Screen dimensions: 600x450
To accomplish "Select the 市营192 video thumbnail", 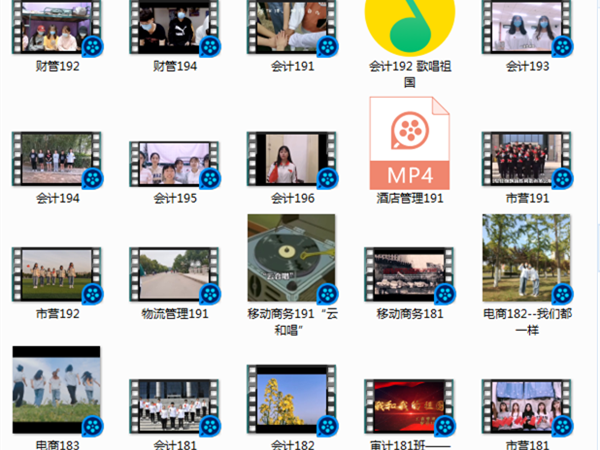I will (x=56, y=274).
